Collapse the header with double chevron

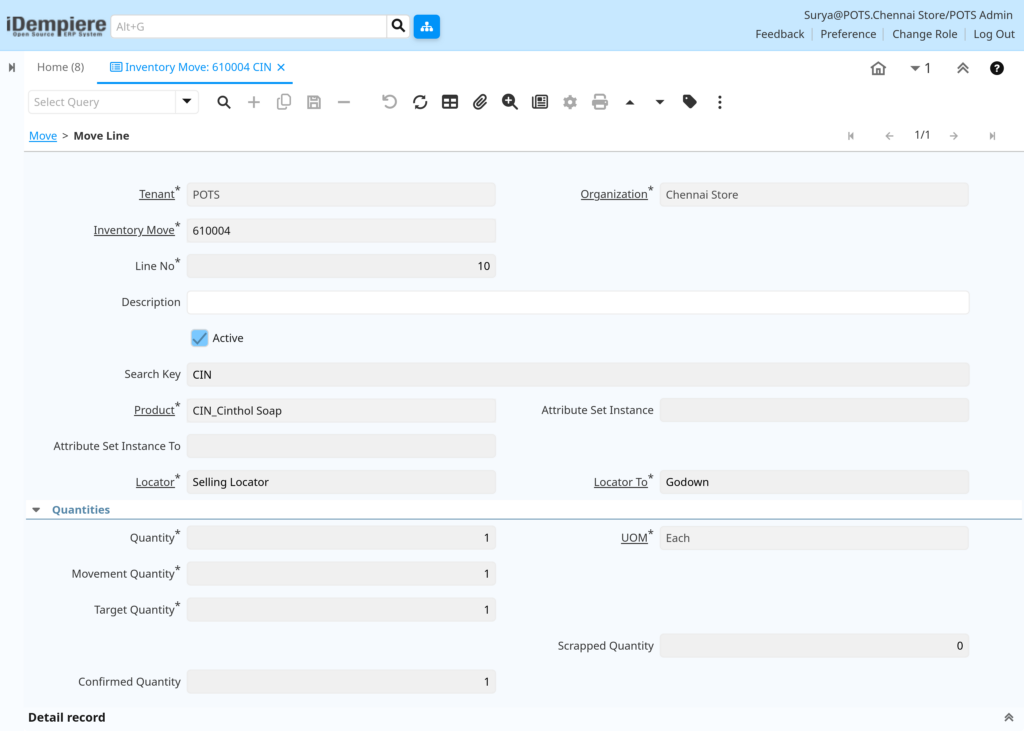pyautogui.click(x=963, y=68)
